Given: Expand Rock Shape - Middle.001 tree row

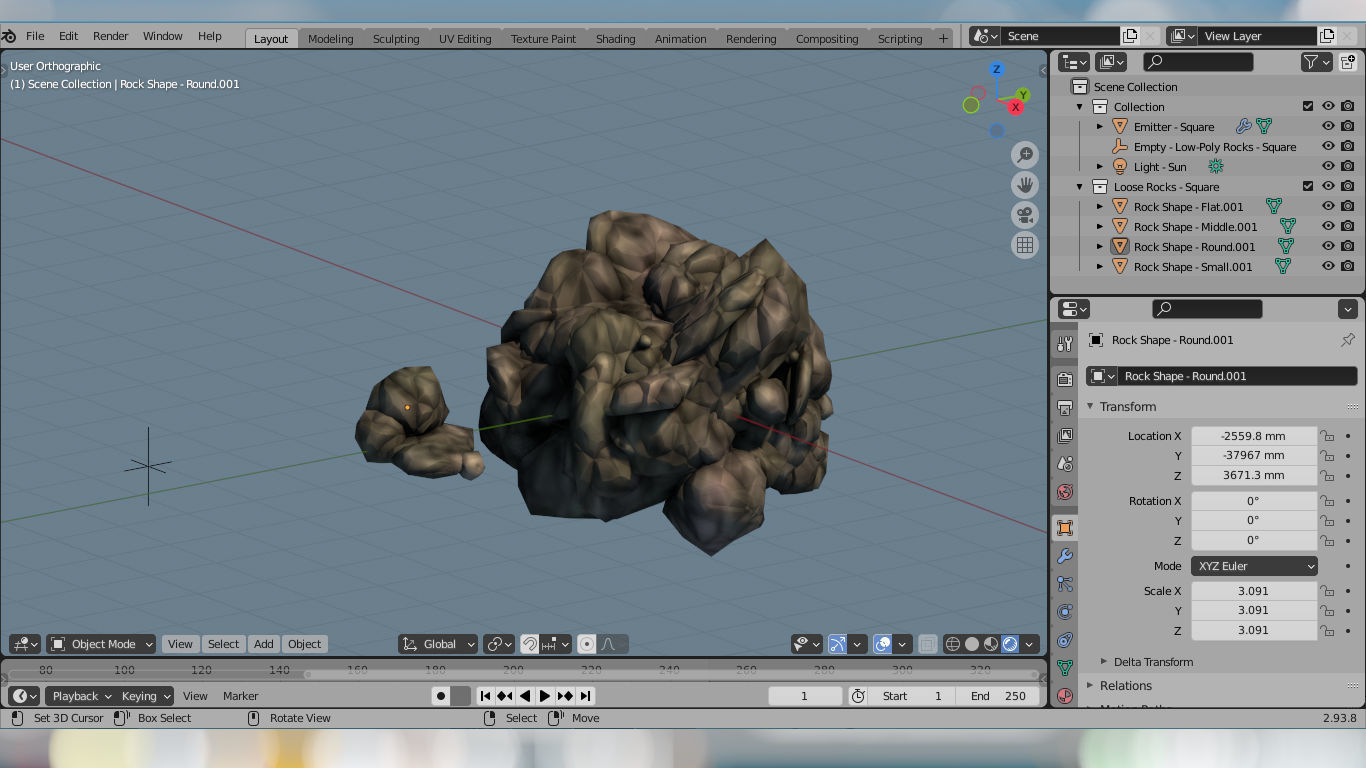Looking at the screenshot, I should [1100, 227].
